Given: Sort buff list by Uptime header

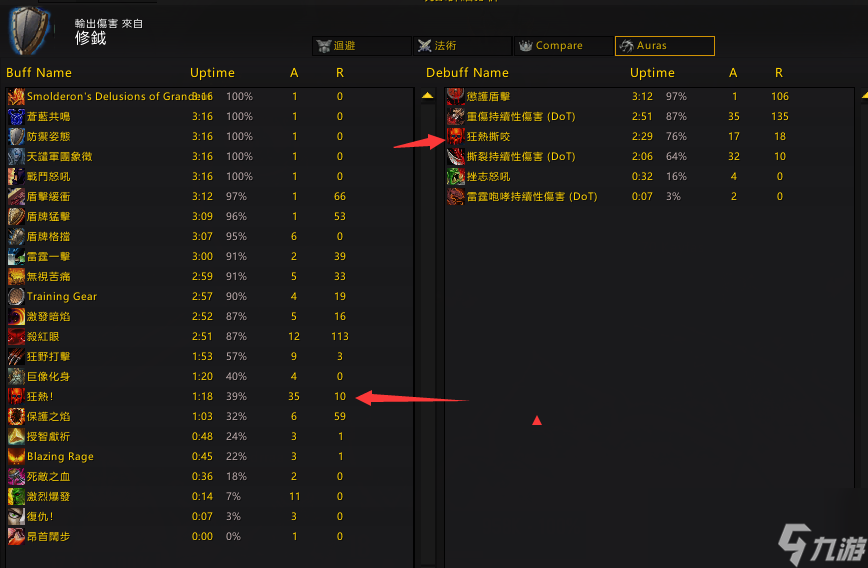Looking at the screenshot, I should (212, 73).
